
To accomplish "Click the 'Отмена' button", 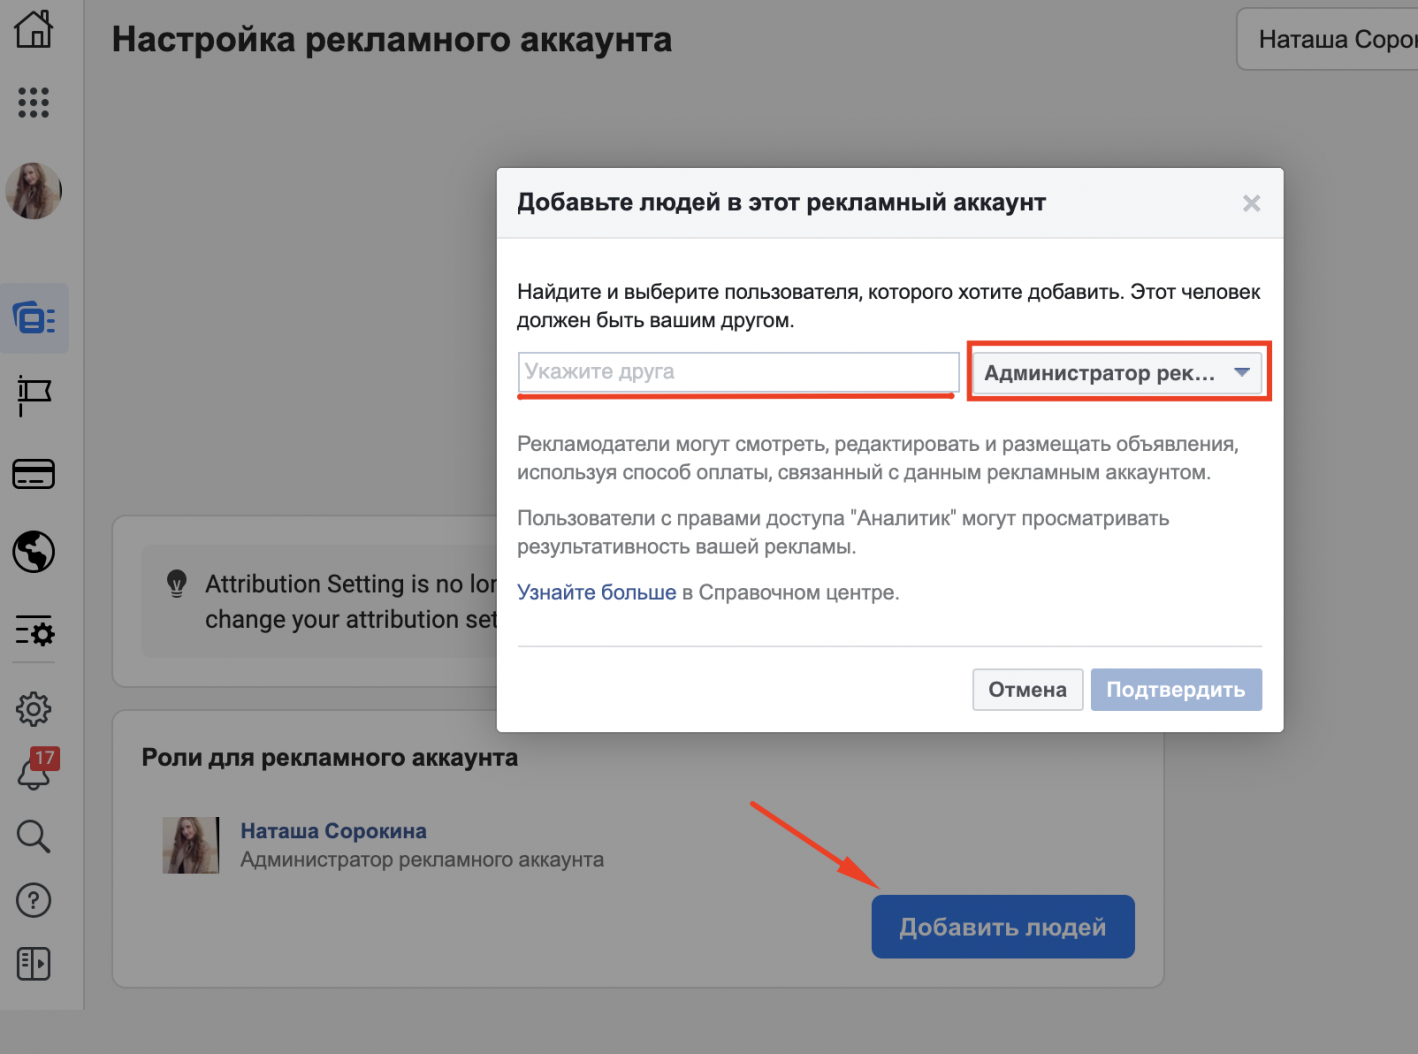I will coord(1027,690).
